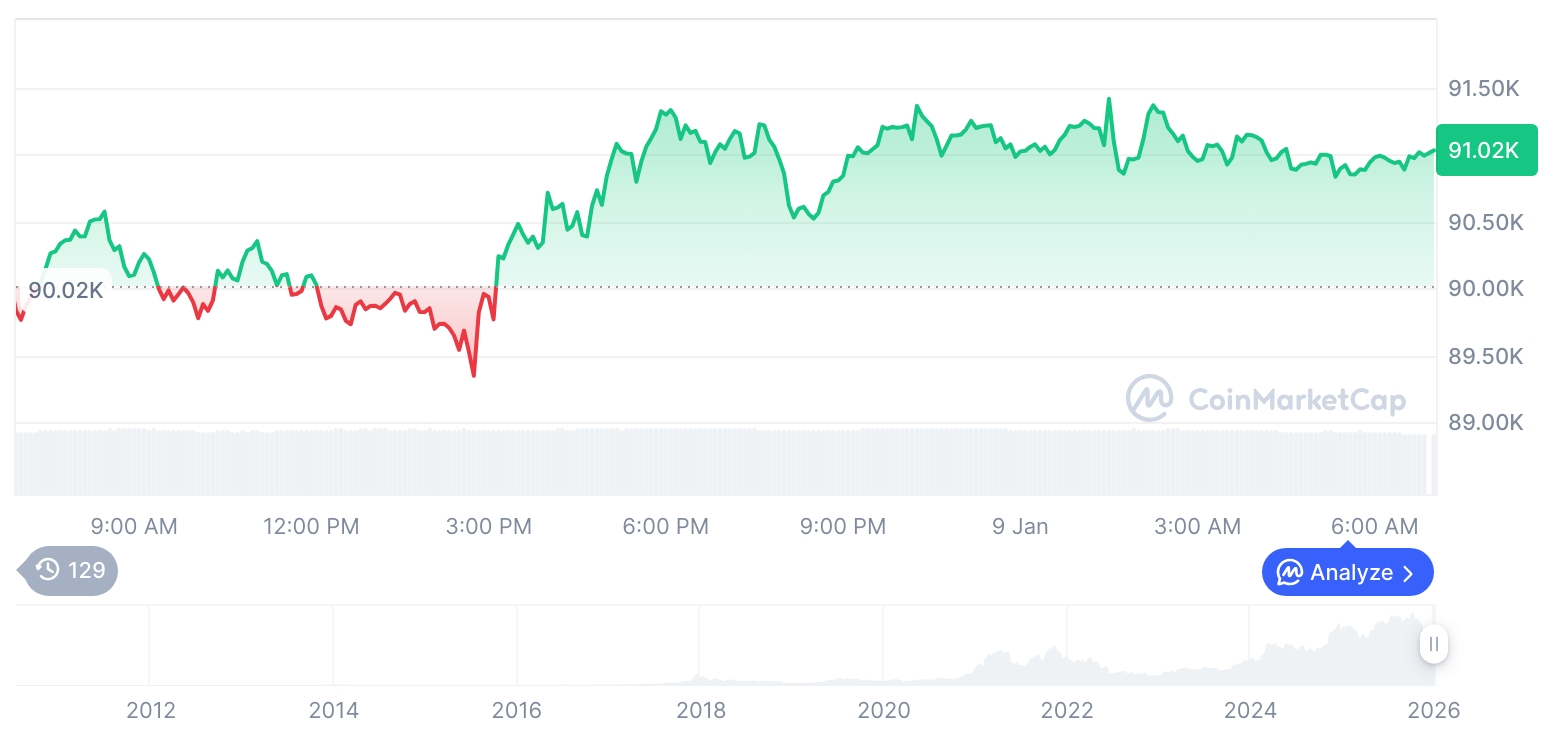
Task: Click the Analyze chat bubble icon
Action: [1290, 573]
